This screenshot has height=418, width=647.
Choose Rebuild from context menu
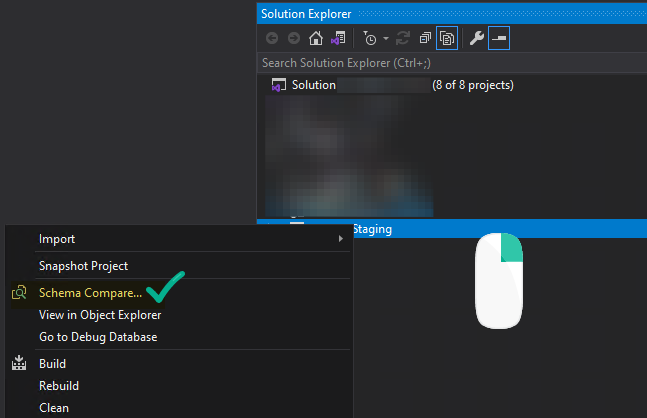(179, 386)
